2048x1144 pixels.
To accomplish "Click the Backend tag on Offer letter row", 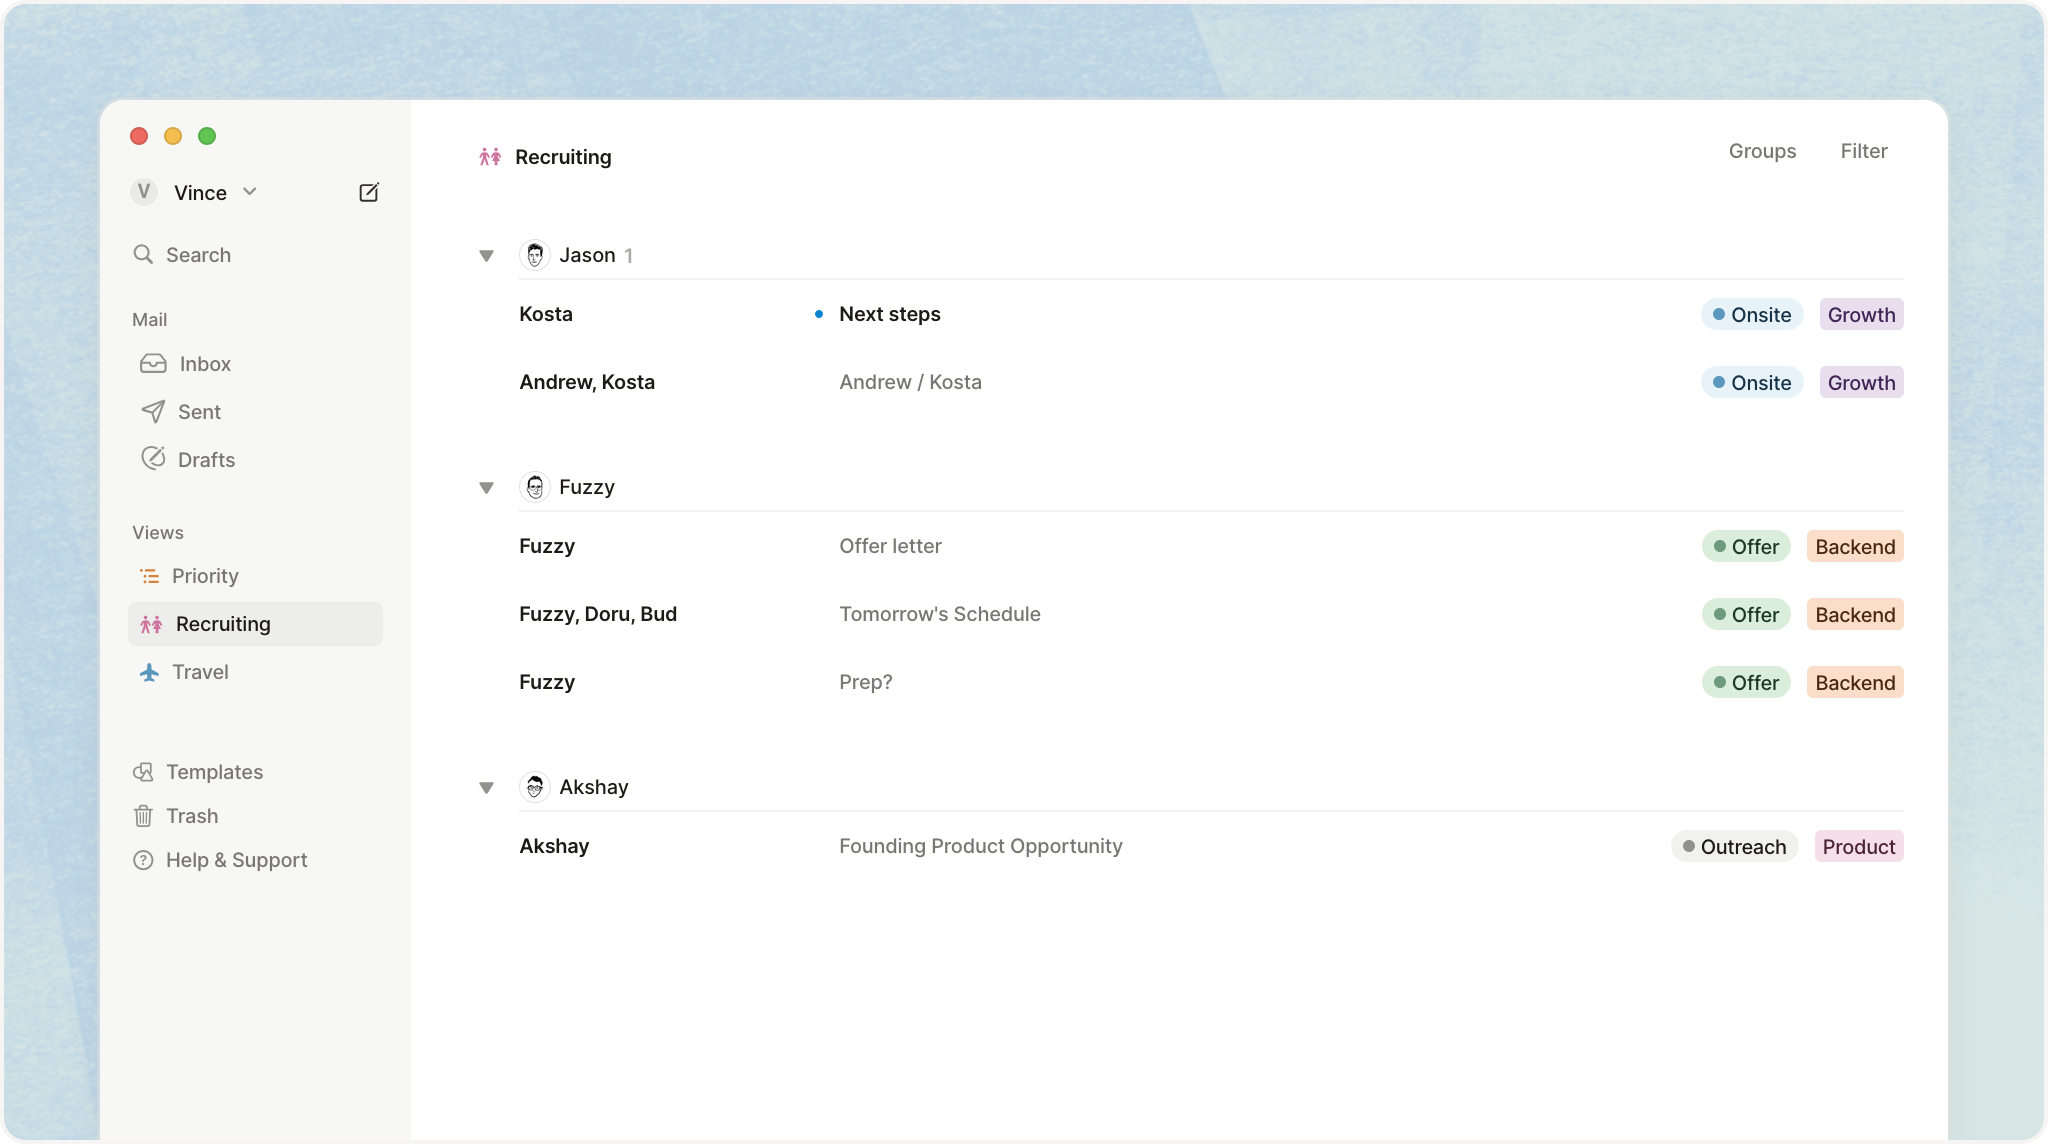I will click(x=1855, y=547).
